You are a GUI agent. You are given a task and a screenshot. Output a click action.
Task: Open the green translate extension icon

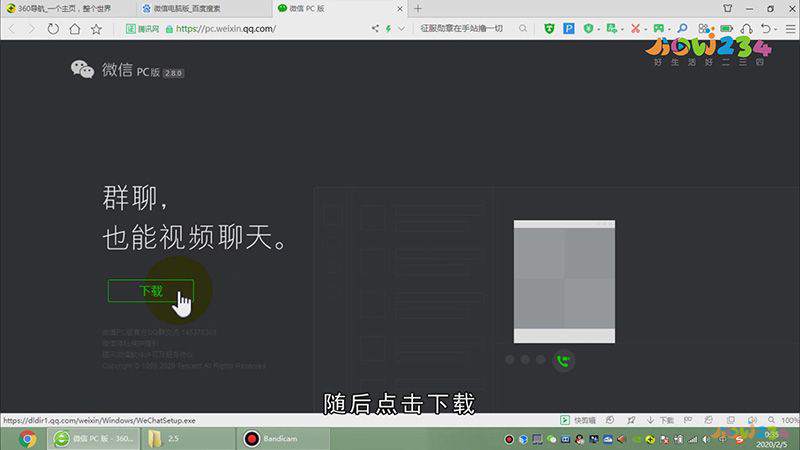pos(611,29)
